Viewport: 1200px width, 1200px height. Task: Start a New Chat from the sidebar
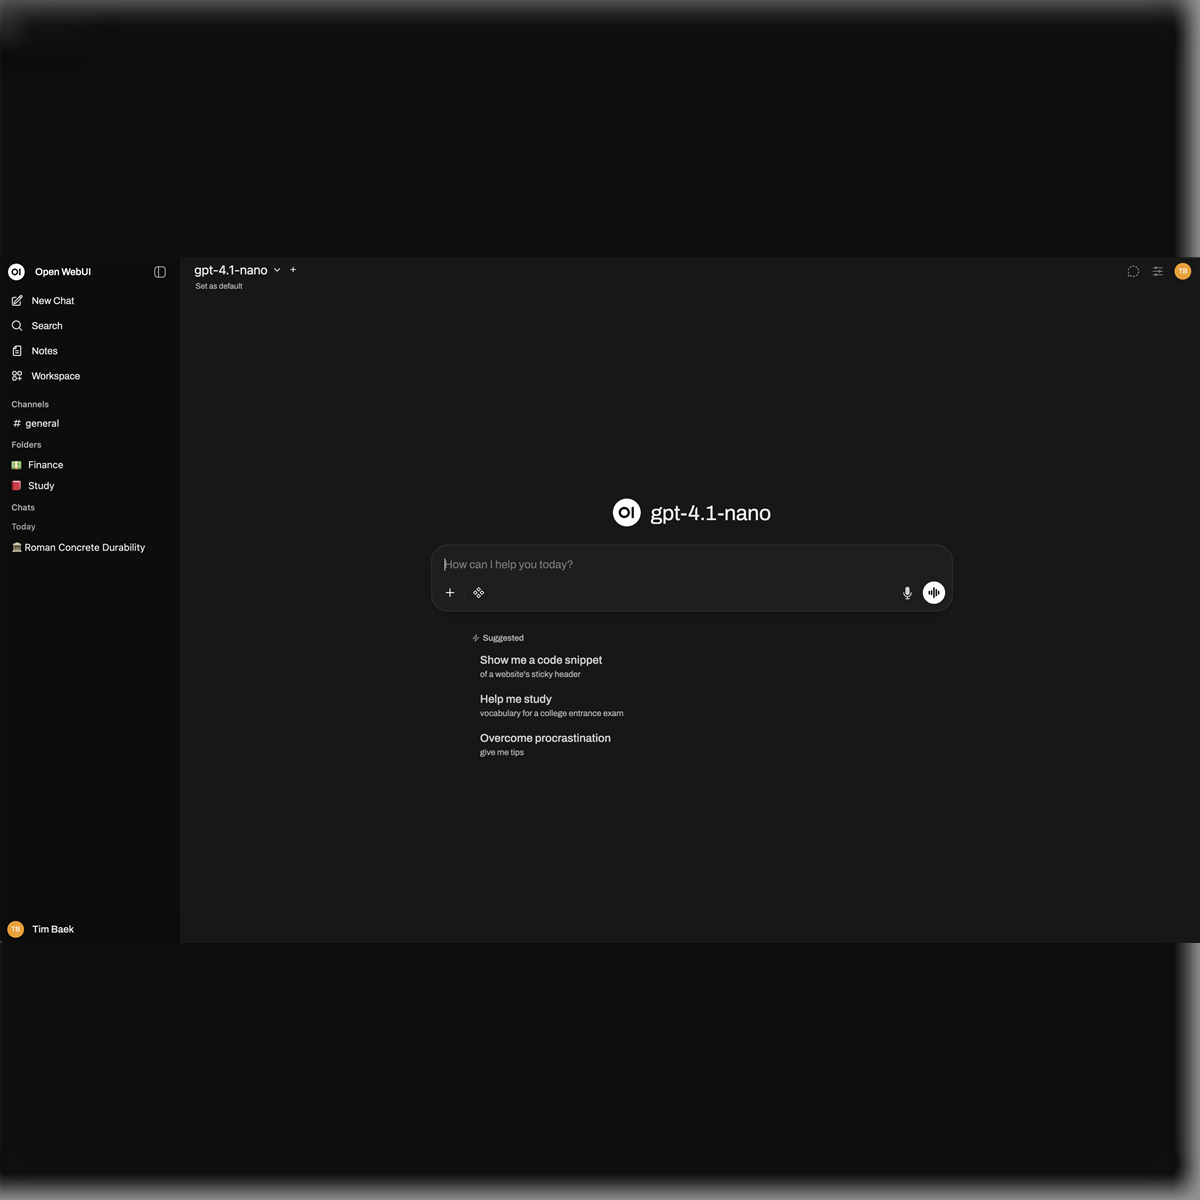pos(90,301)
